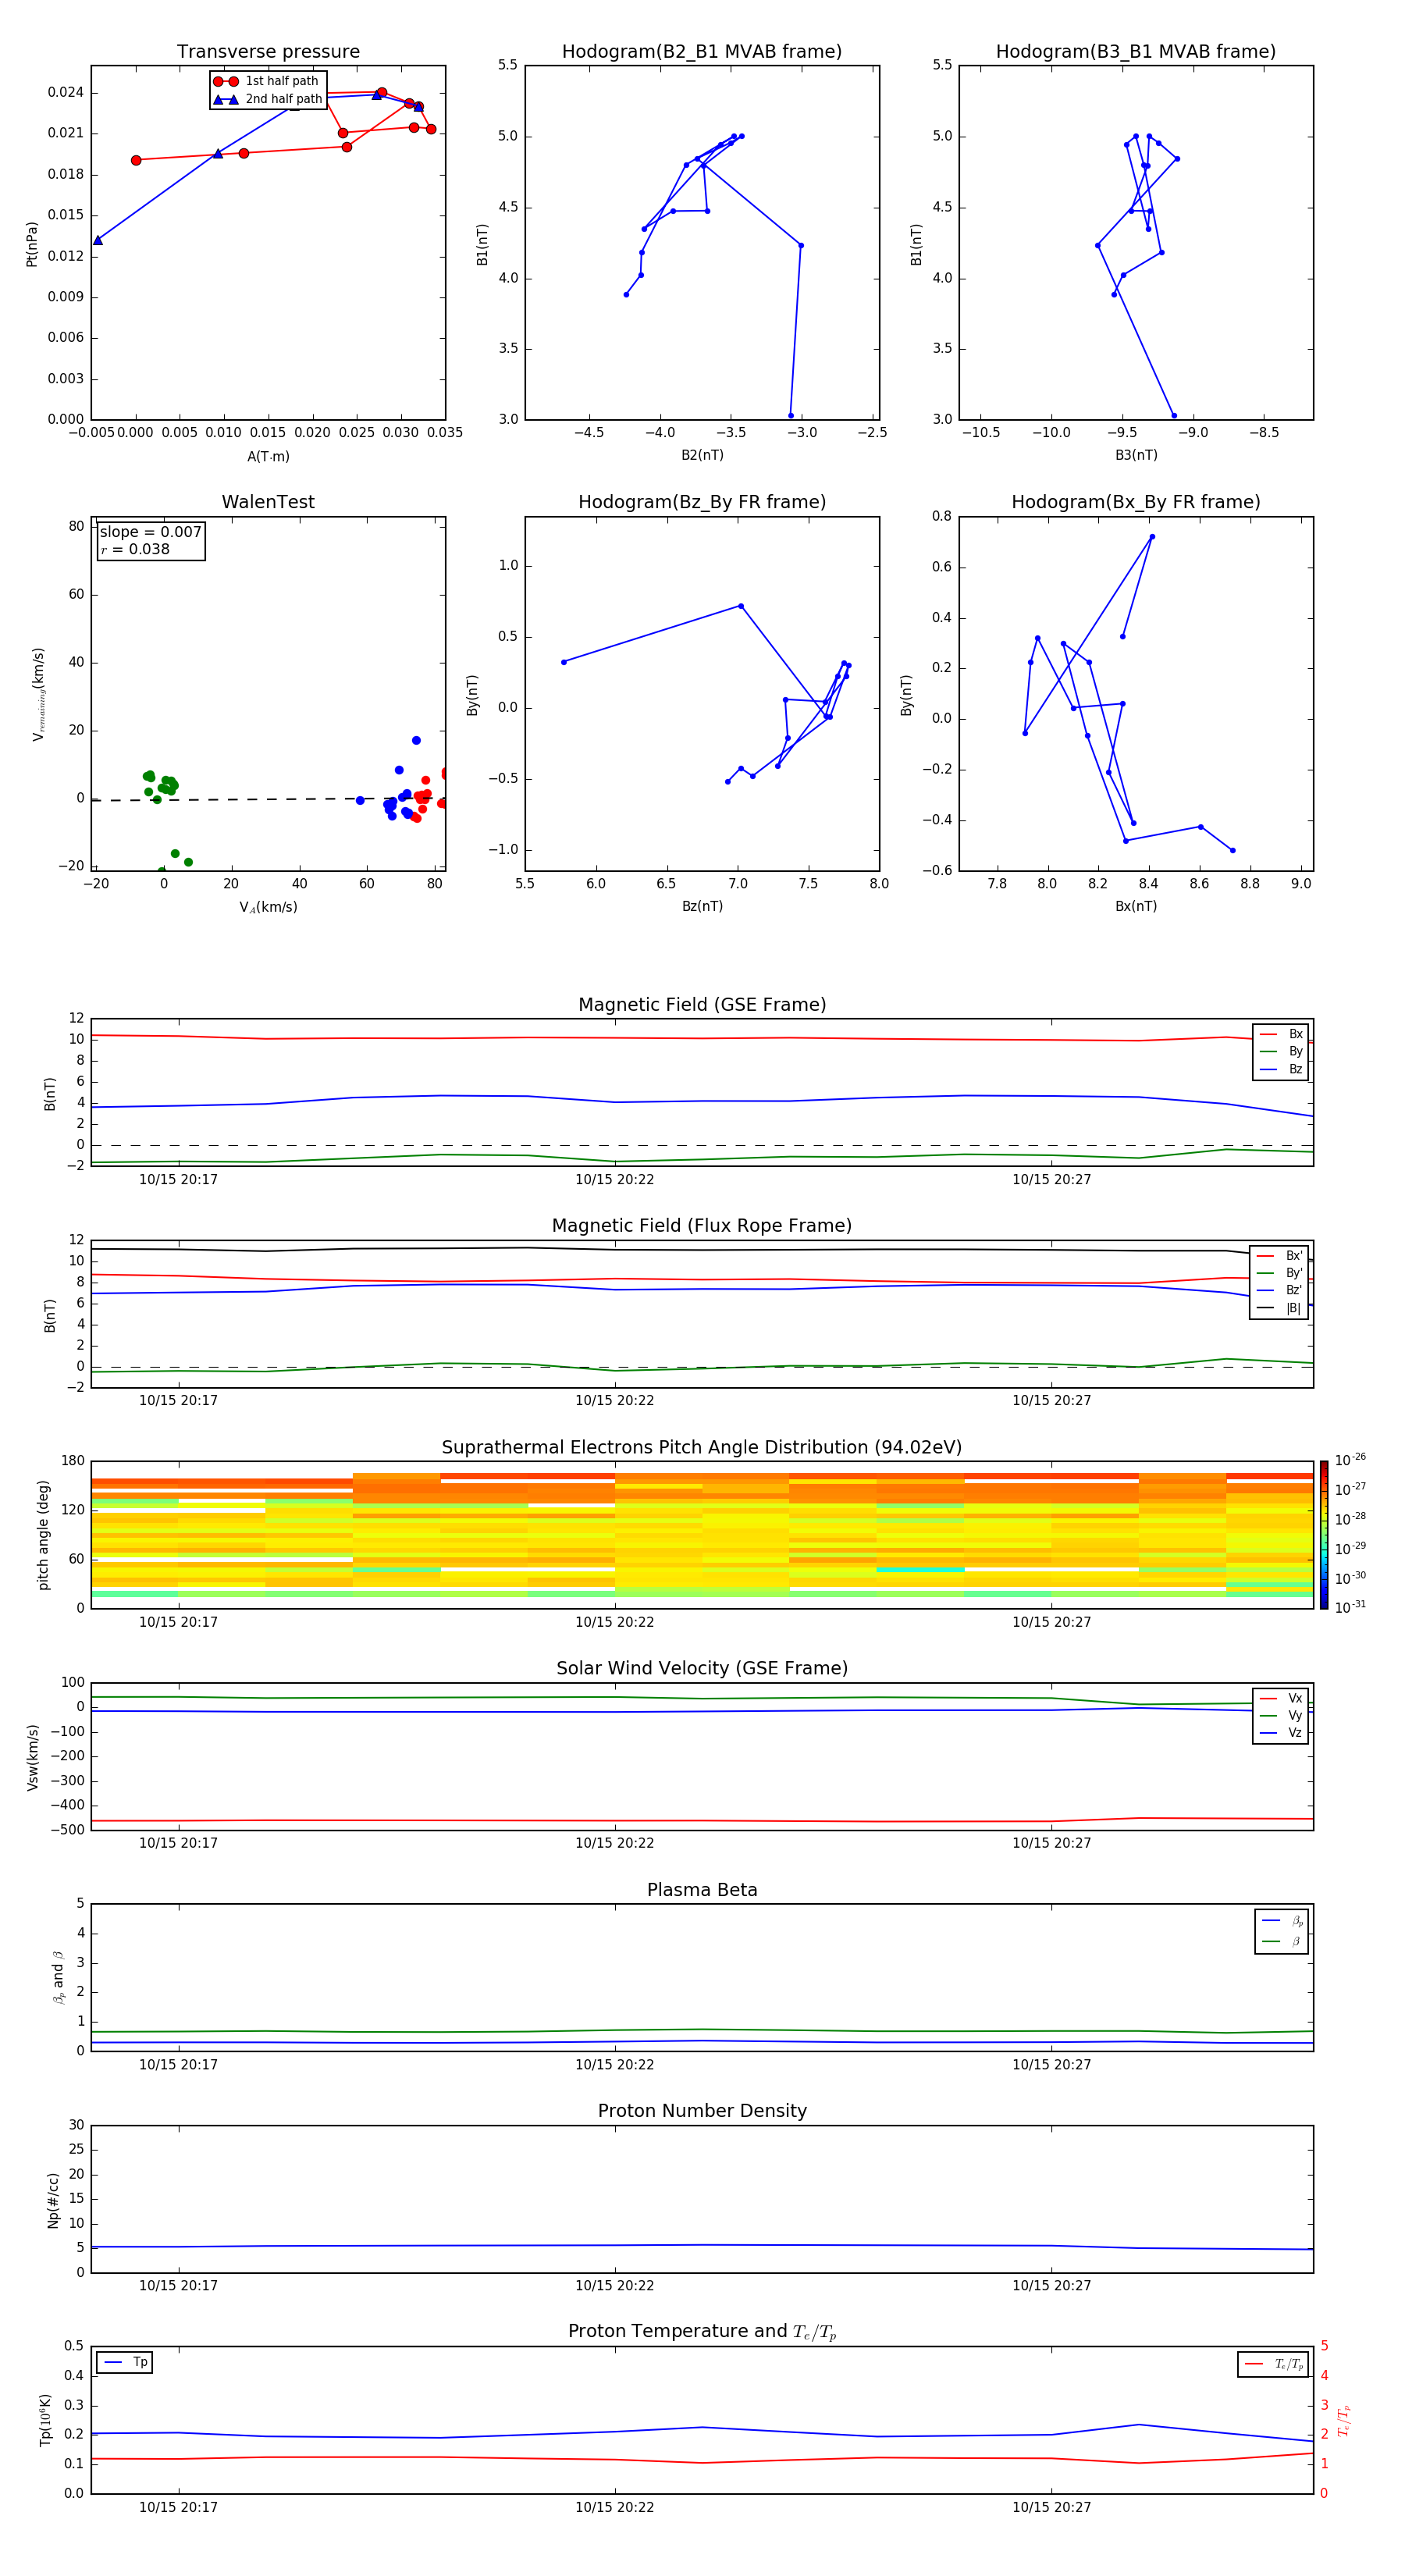Select the WalenTest slope and r annotation box

(x=151, y=541)
